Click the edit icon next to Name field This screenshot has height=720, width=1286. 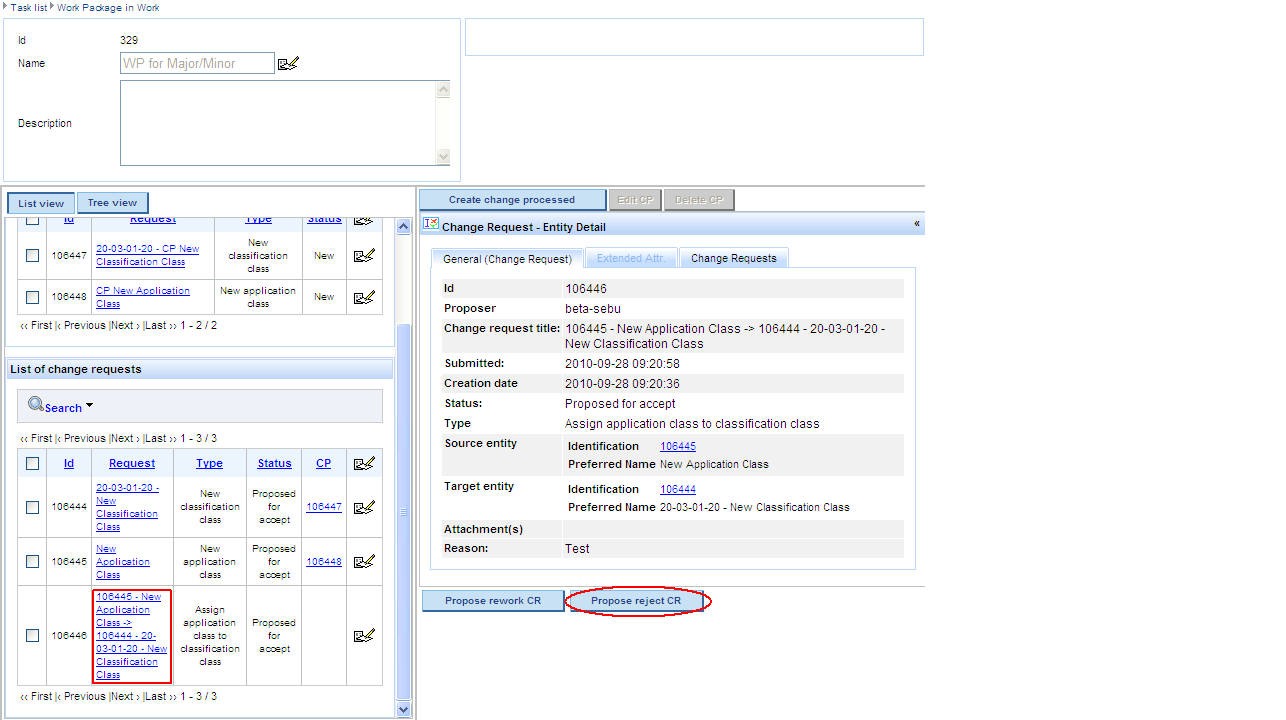point(288,64)
